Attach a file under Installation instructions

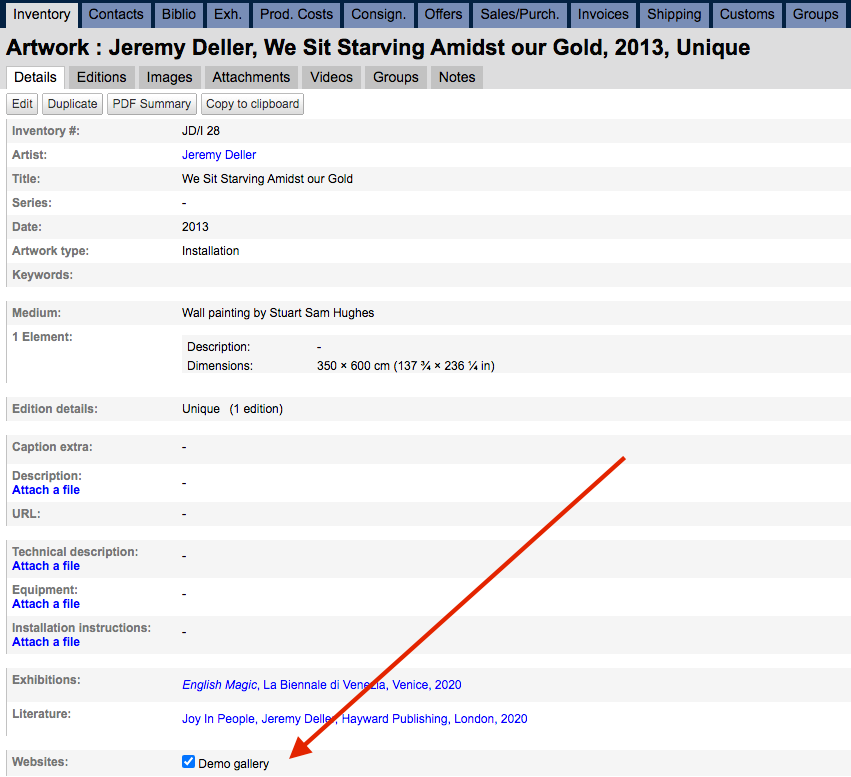(46, 642)
